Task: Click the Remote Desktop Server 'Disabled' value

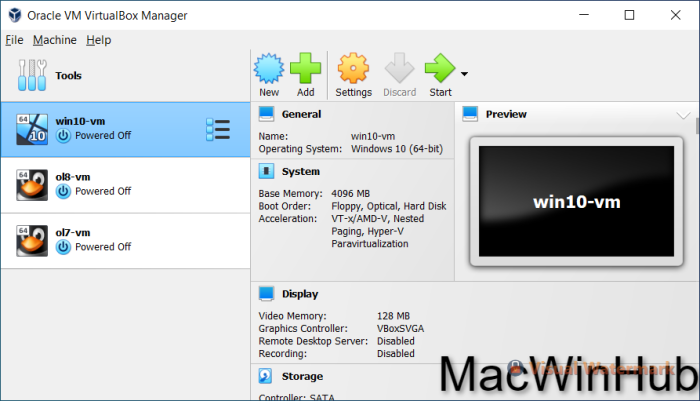Action: [396, 341]
